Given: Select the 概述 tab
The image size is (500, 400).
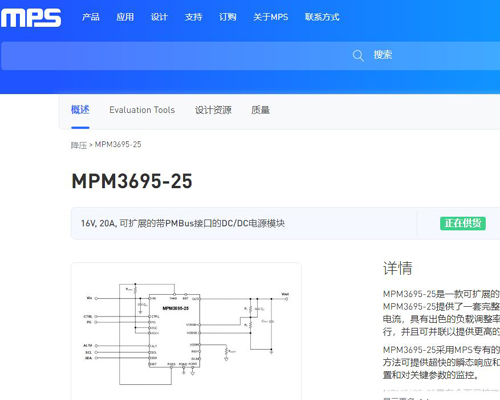Looking at the screenshot, I should pyautogui.click(x=80, y=110).
